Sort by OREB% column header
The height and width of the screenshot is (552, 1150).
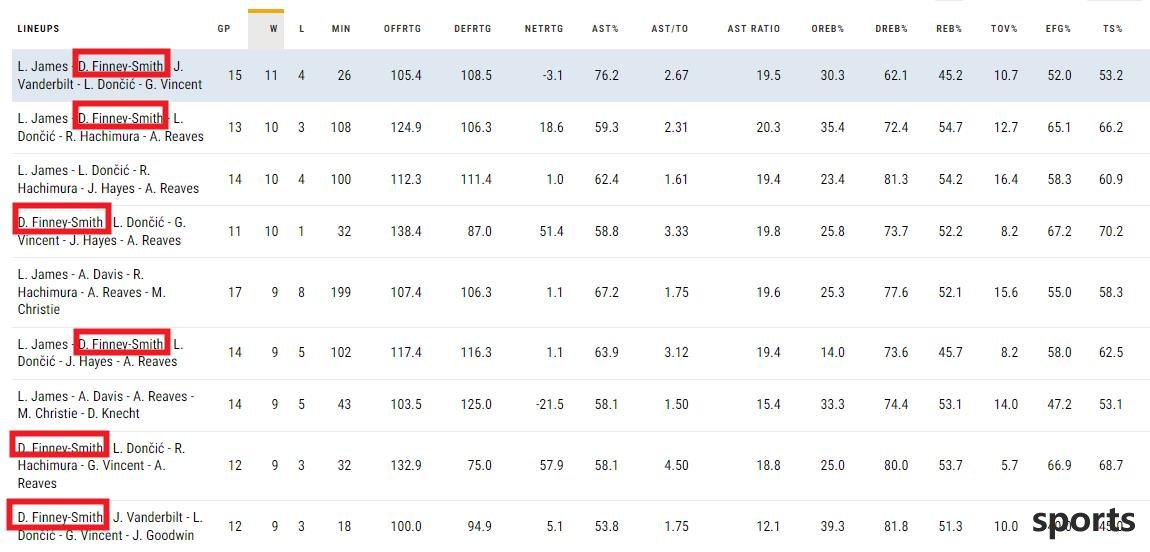(x=828, y=29)
